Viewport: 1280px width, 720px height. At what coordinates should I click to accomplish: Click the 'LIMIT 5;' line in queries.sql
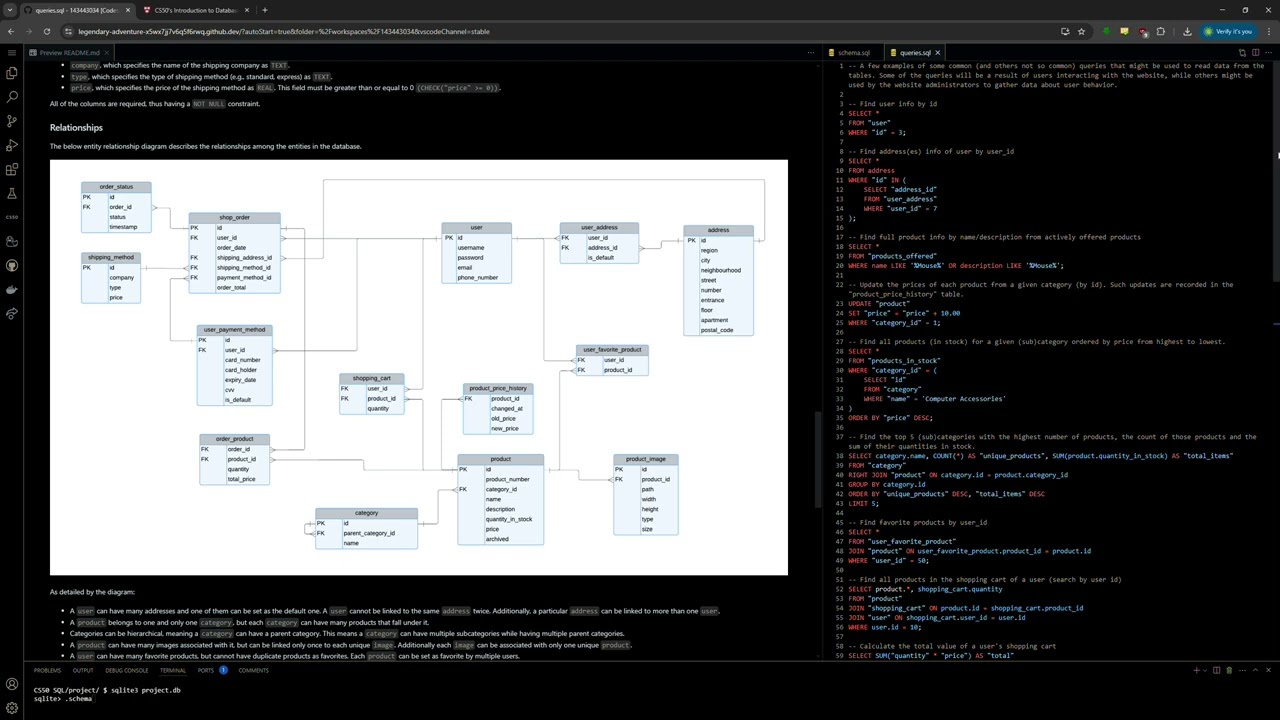pos(865,503)
